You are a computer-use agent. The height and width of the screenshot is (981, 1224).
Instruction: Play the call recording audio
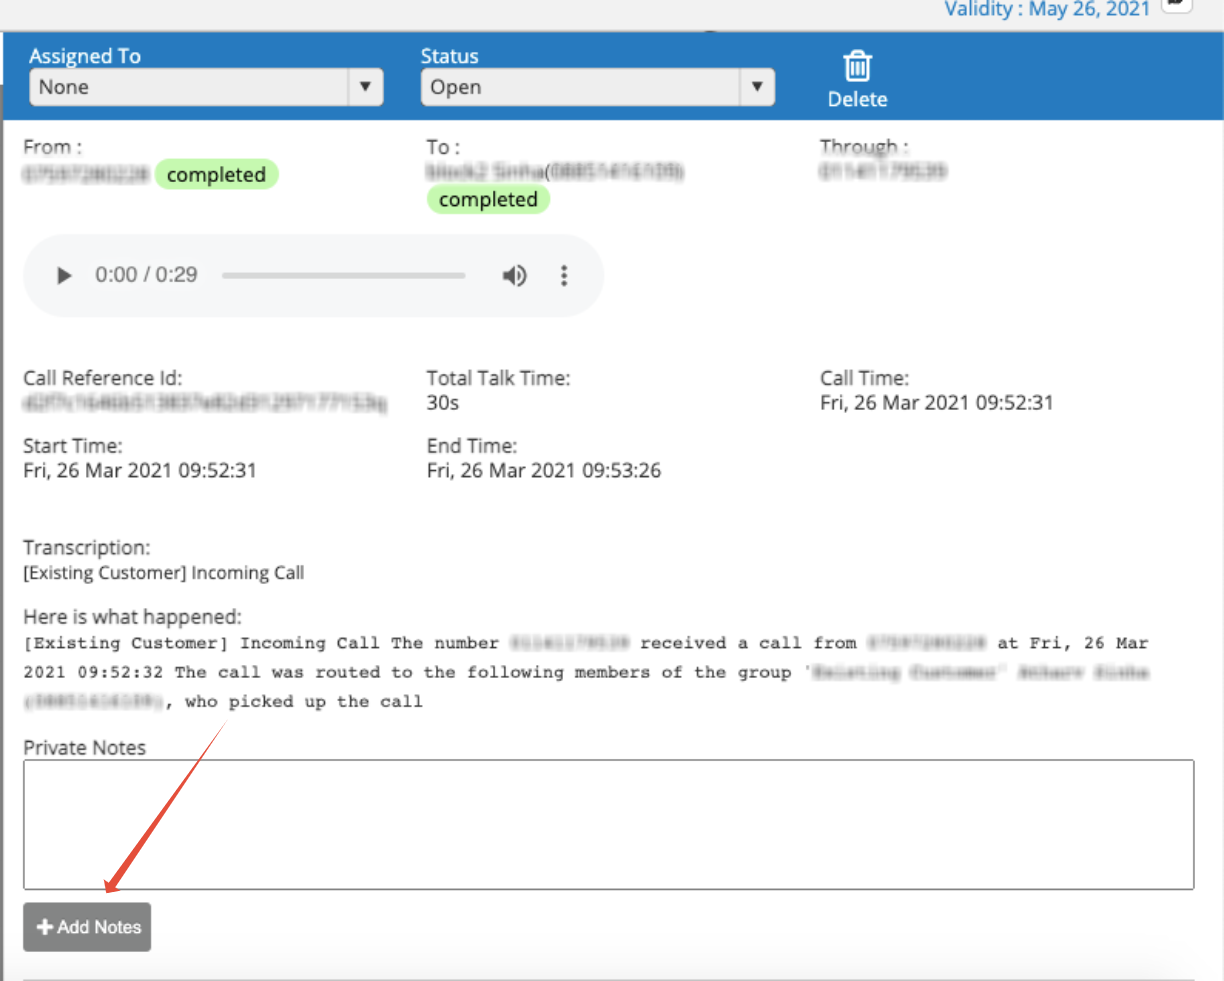tap(64, 276)
